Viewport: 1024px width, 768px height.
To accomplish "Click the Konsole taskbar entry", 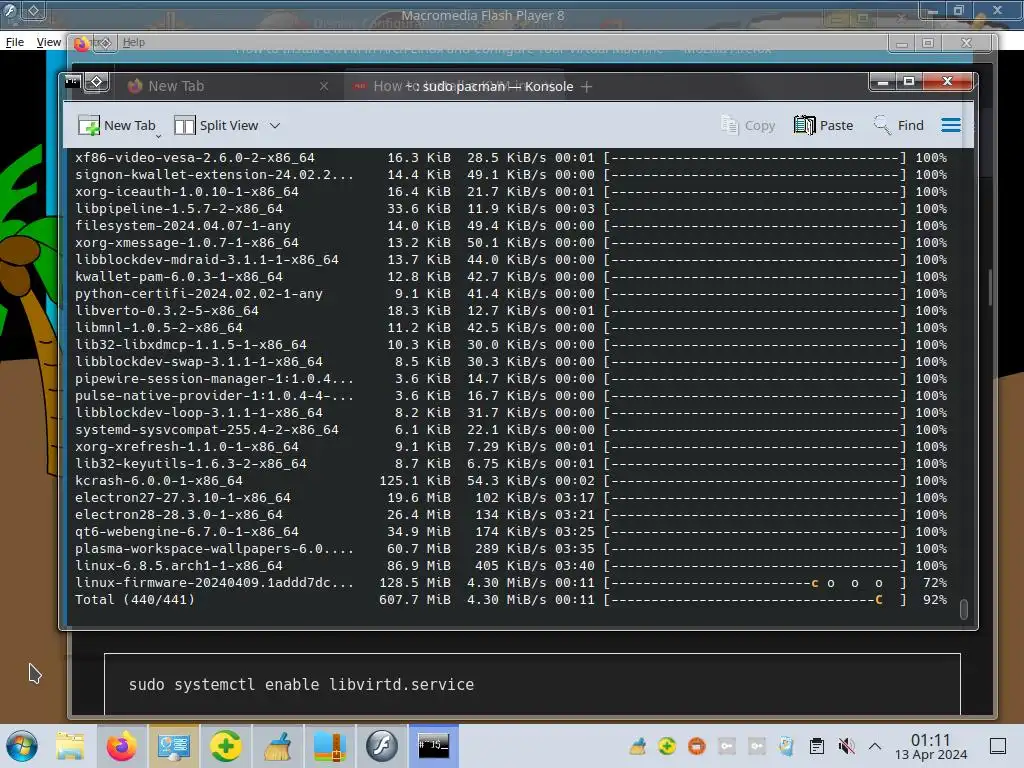I will click(x=434, y=745).
